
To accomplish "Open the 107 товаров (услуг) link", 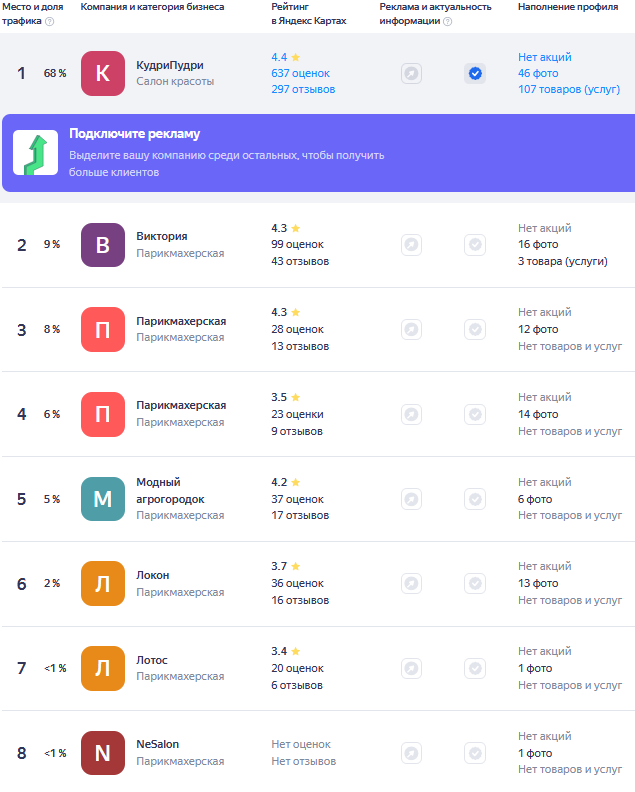I will (x=569, y=89).
